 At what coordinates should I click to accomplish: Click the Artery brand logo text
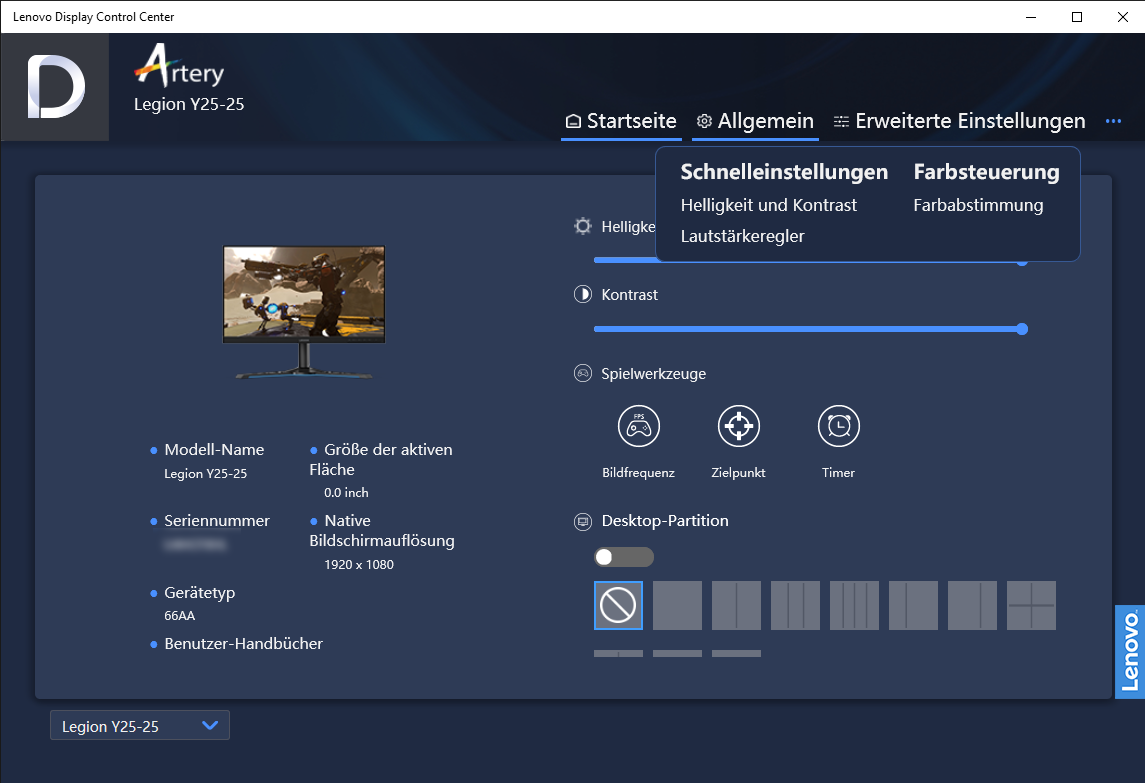pyautogui.click(x=180, y=66)
